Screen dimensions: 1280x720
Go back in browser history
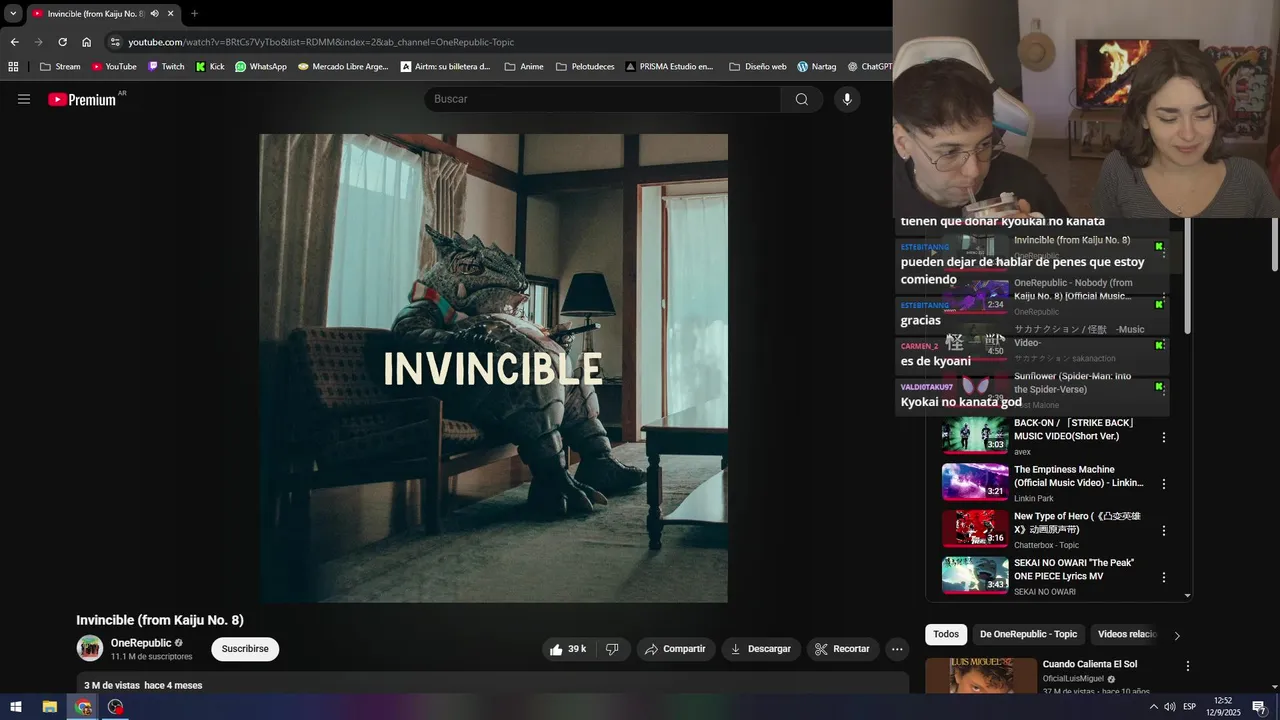14,42
